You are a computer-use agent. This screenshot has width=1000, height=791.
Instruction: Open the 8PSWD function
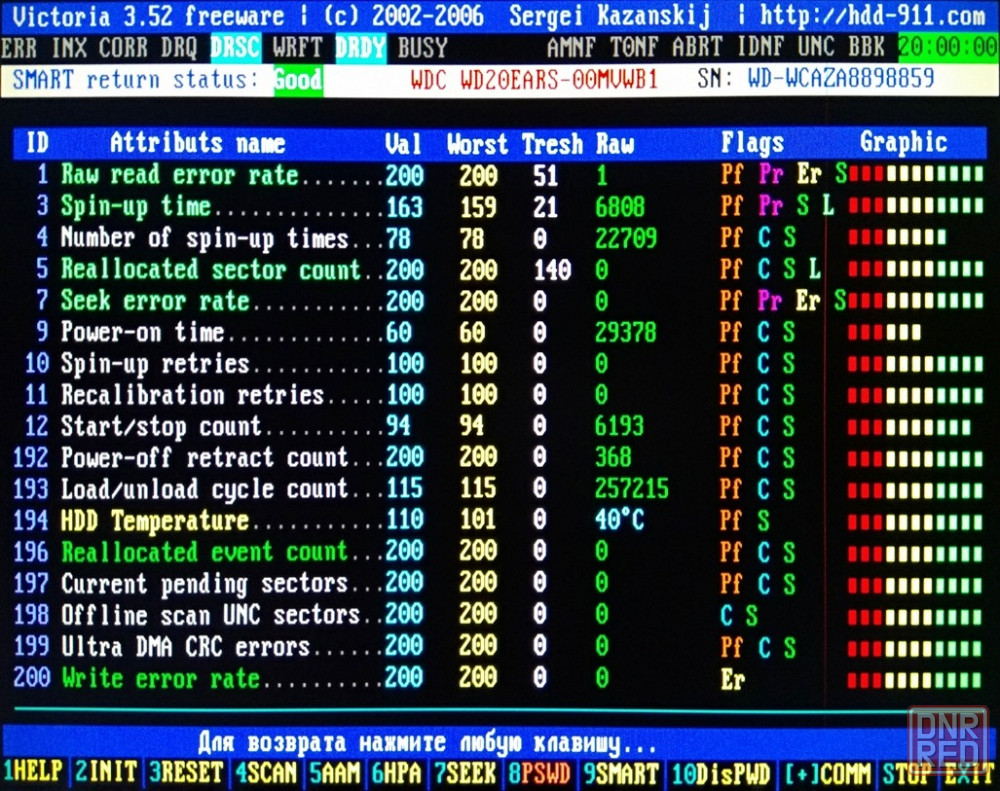(x=539, y=773)
